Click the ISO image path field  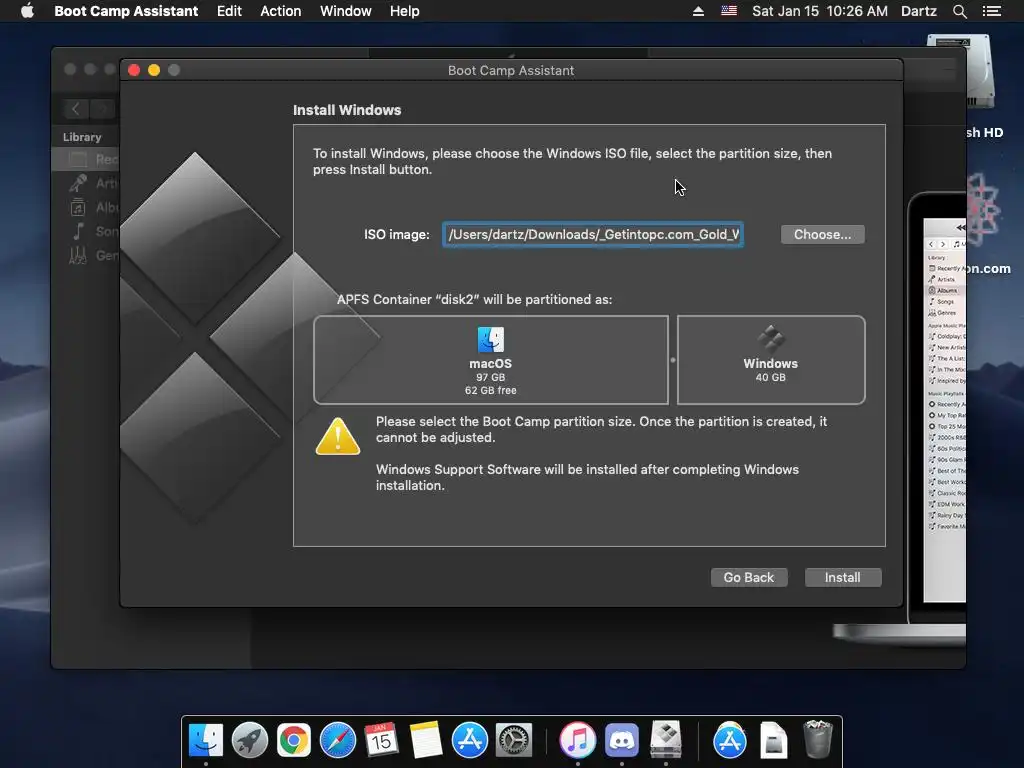(x=593, y=234)
